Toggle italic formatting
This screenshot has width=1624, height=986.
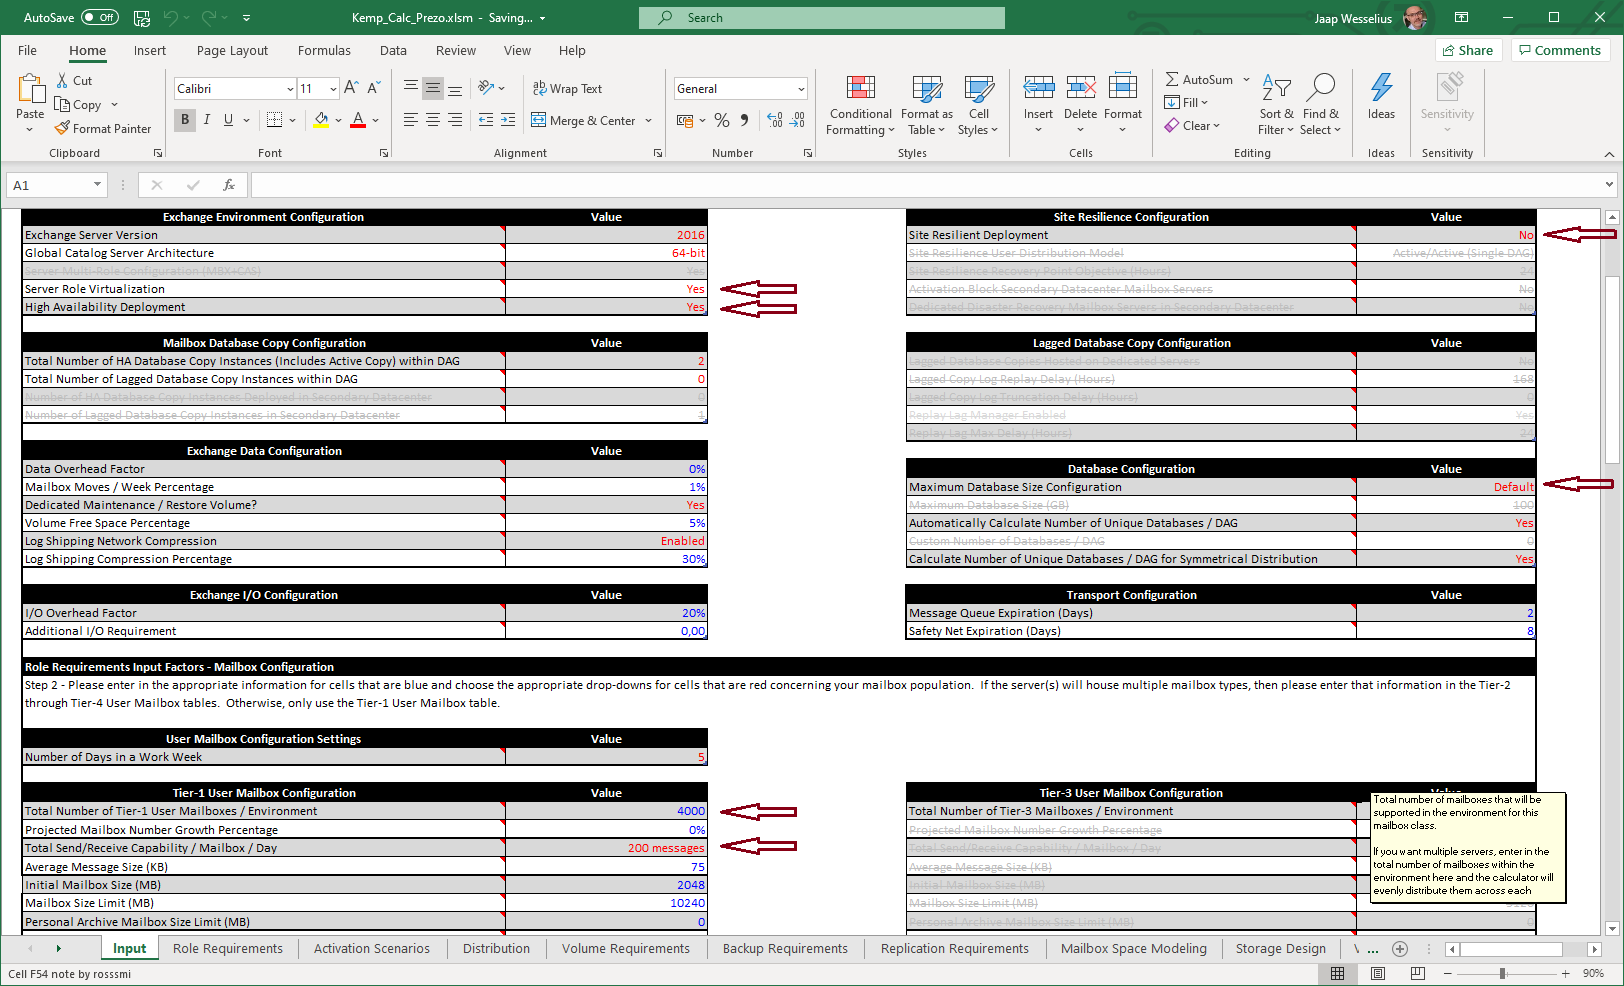coord(206,119)
